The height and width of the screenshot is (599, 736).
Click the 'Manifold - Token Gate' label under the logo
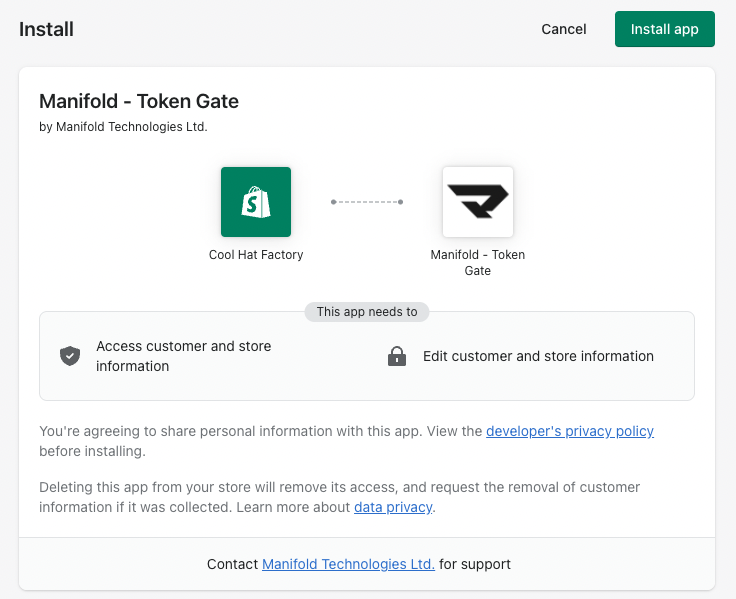[x=477, y=262]
